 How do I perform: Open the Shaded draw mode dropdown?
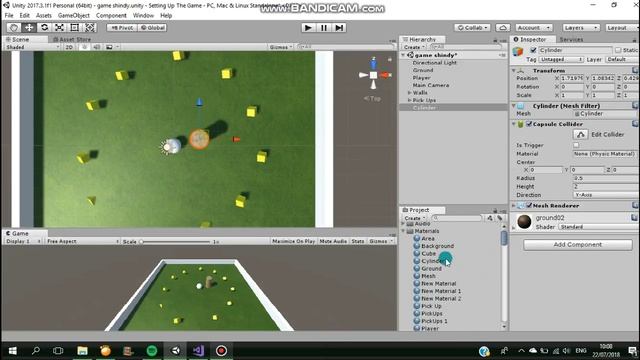coord(32,47)
